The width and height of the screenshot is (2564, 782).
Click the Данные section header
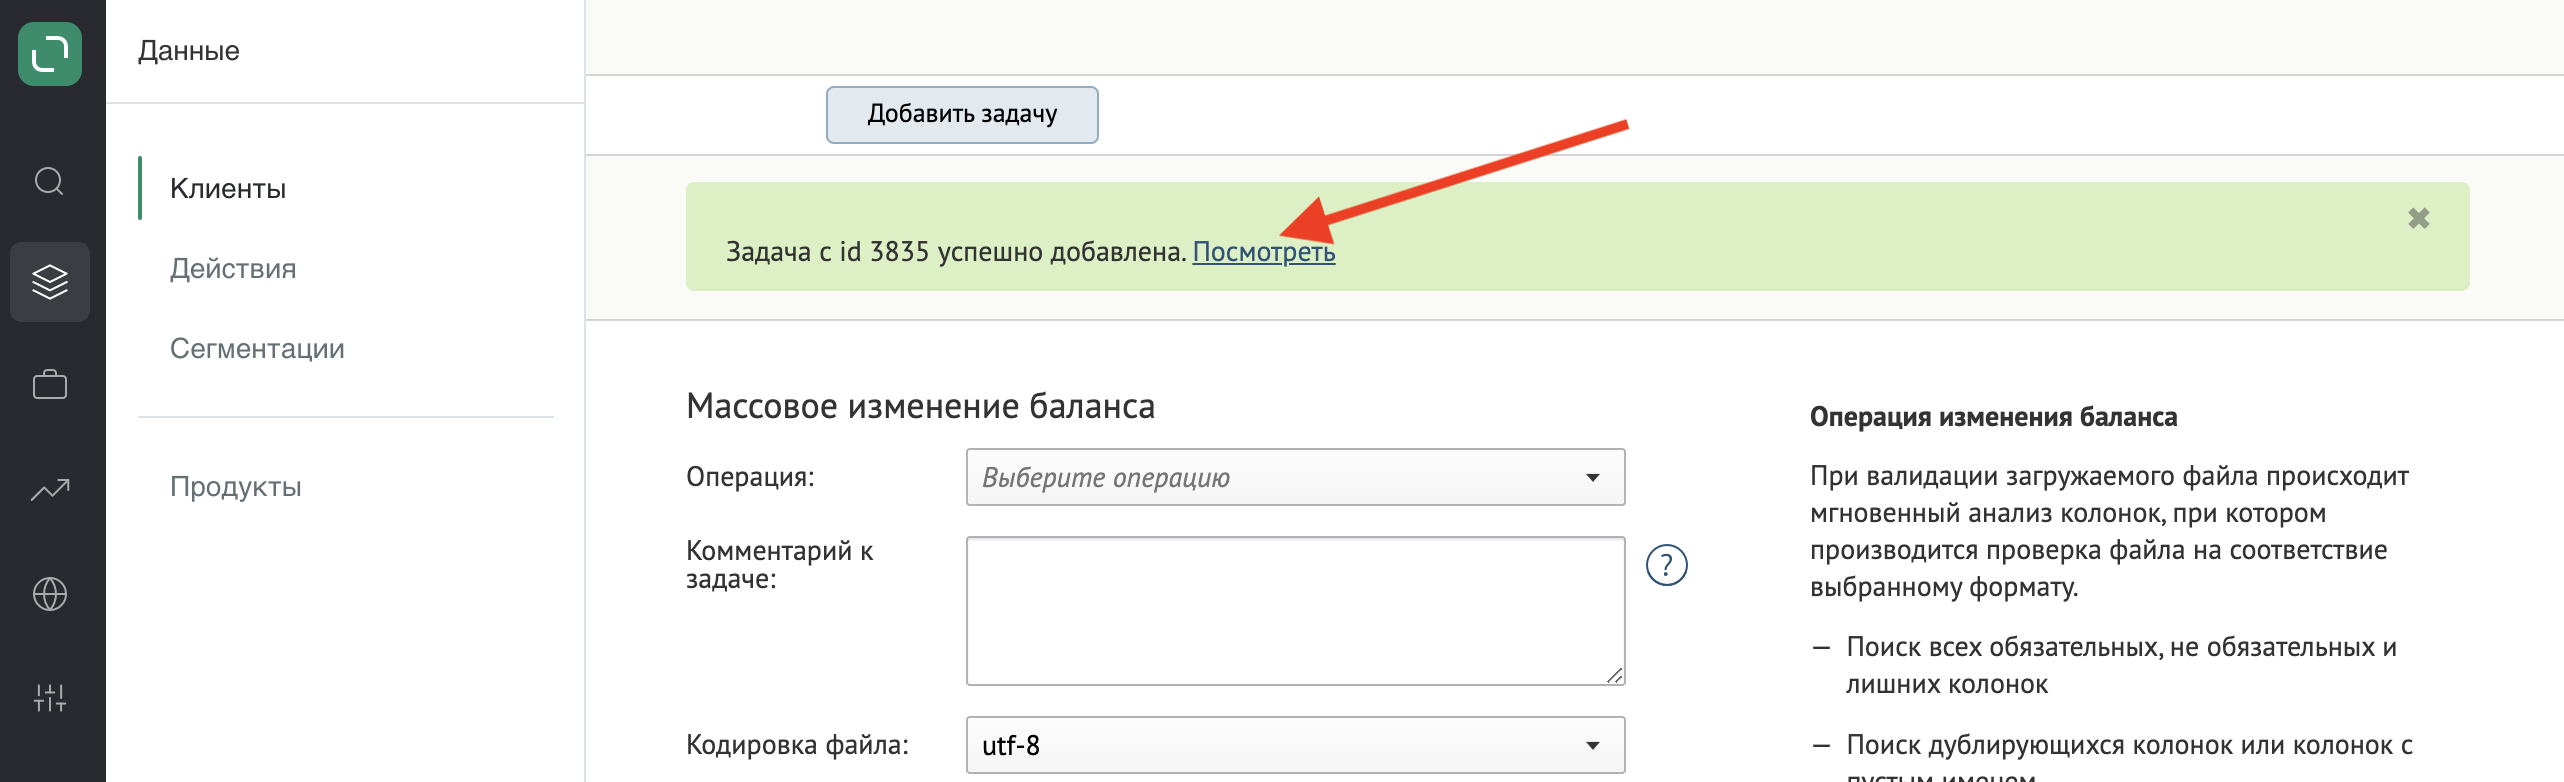(x=189, y=51)
